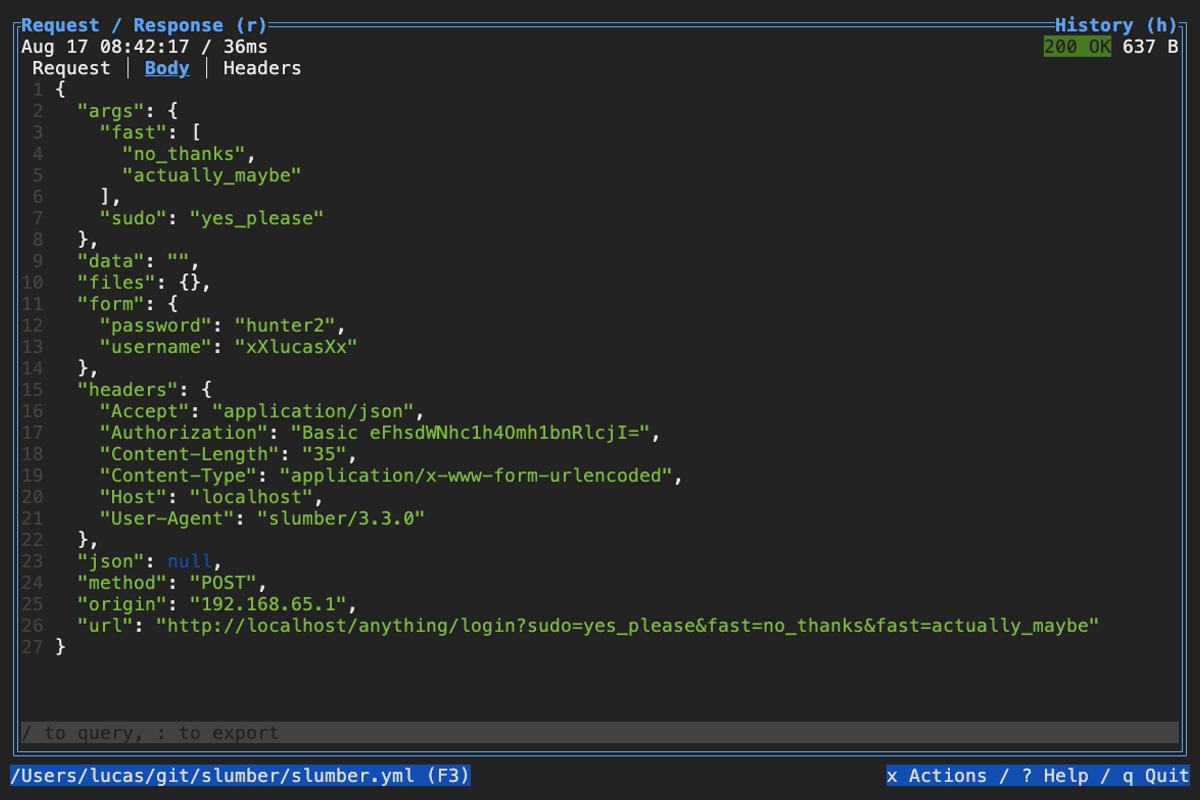Image resolution: width=1200 pixels, height=800 pixels.
Task: Click the "Content-Length": "35" line
Action: [229, 454]
